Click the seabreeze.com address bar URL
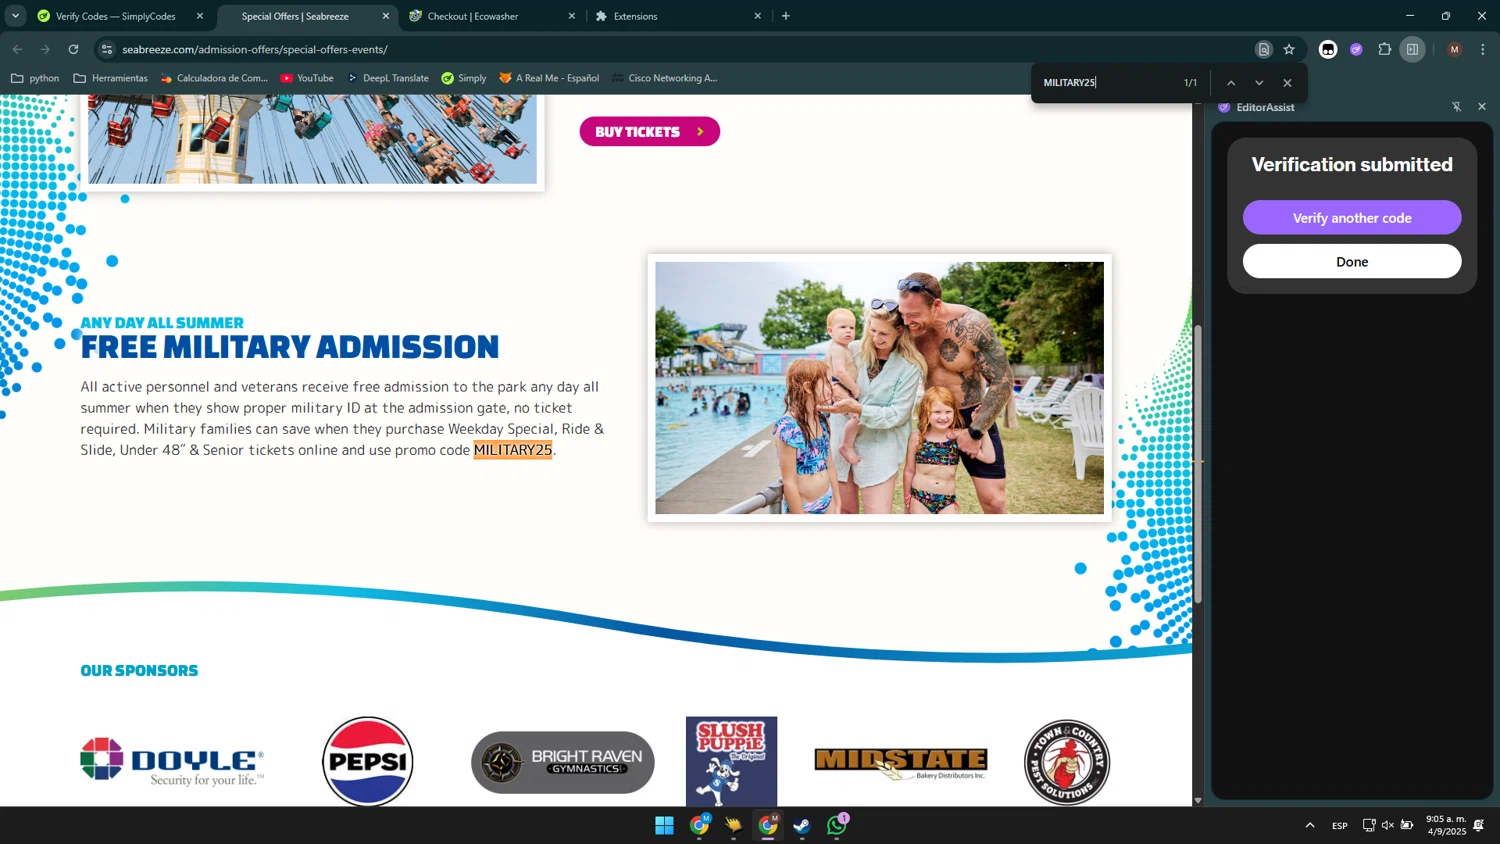Screen dimensions: 1500x844 tap(255, 49)
